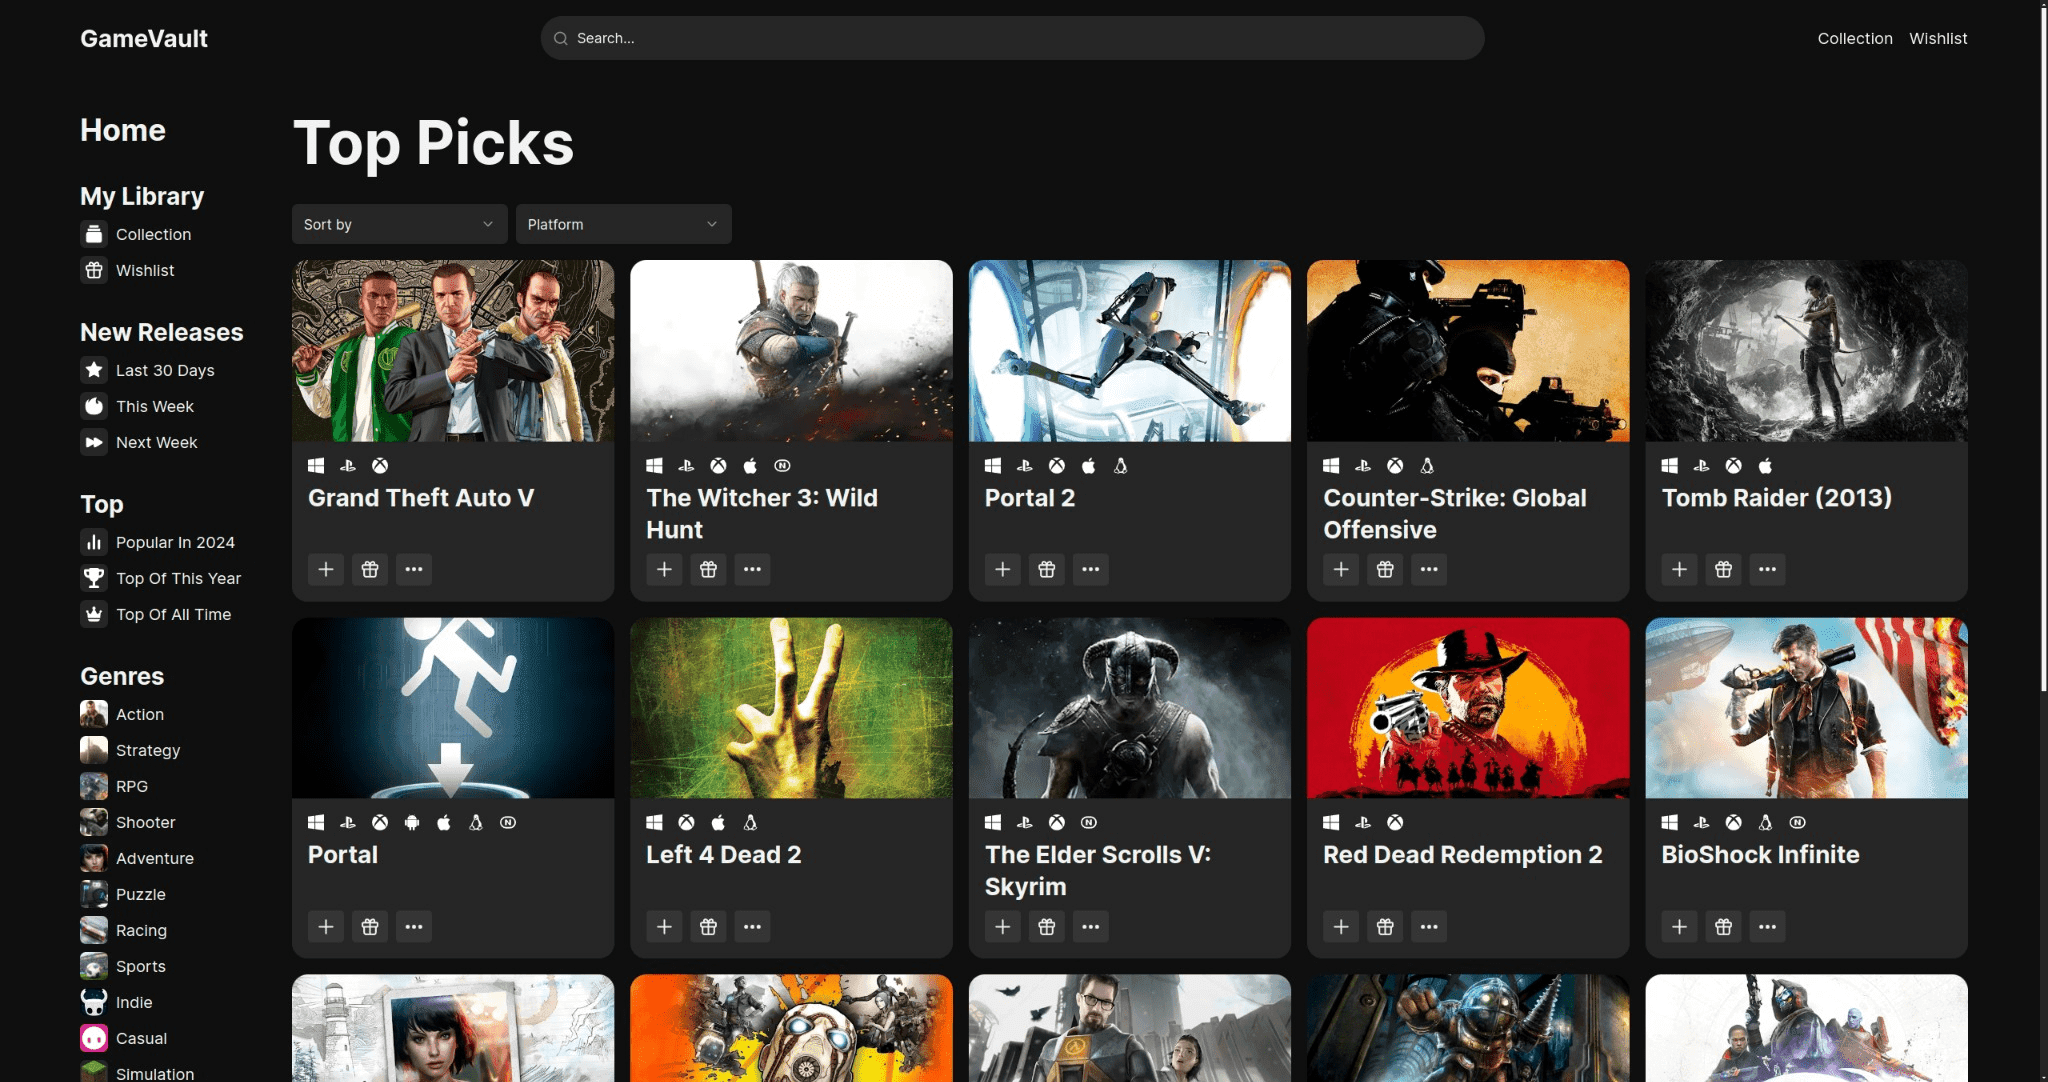Click into the Search field
2048x1082 pixels.
tap(1012, 38)
